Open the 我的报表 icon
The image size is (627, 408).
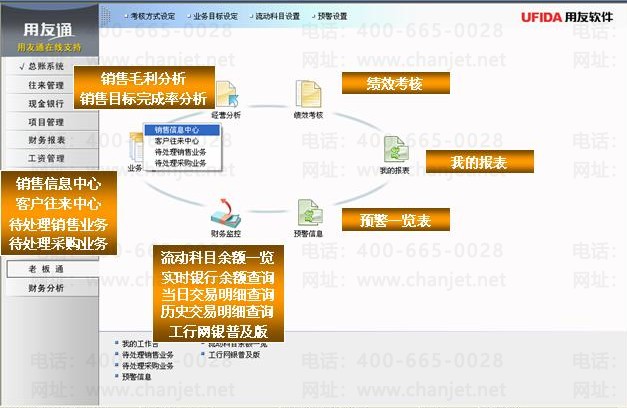tap(395, 150)
